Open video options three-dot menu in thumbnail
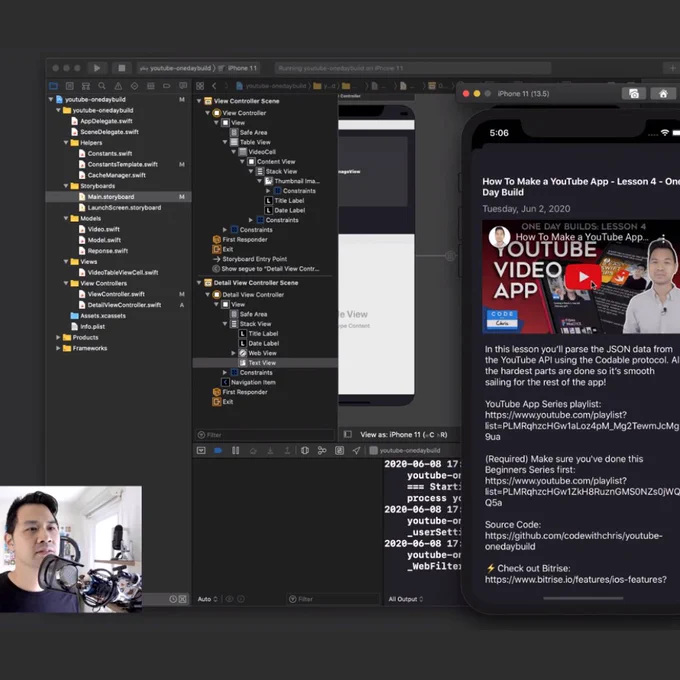The height and width of the screenshot is (680, 680). 663,238
